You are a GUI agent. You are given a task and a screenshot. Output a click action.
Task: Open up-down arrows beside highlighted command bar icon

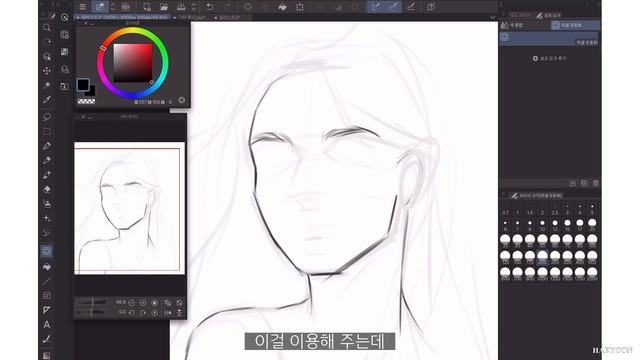[113, 7]
